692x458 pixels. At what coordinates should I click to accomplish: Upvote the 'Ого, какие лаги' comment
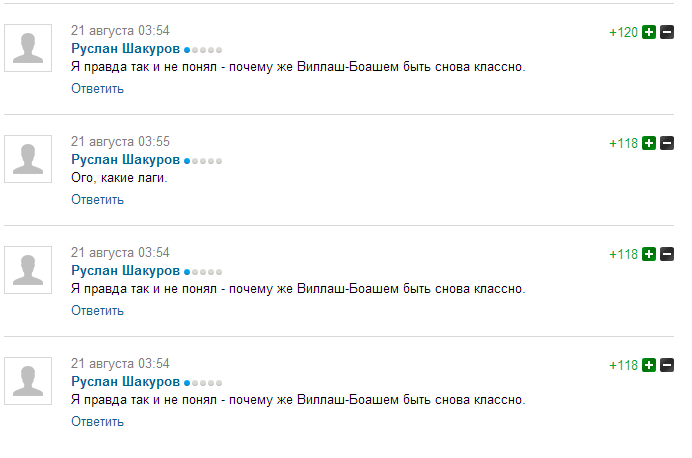click(649, 143)
